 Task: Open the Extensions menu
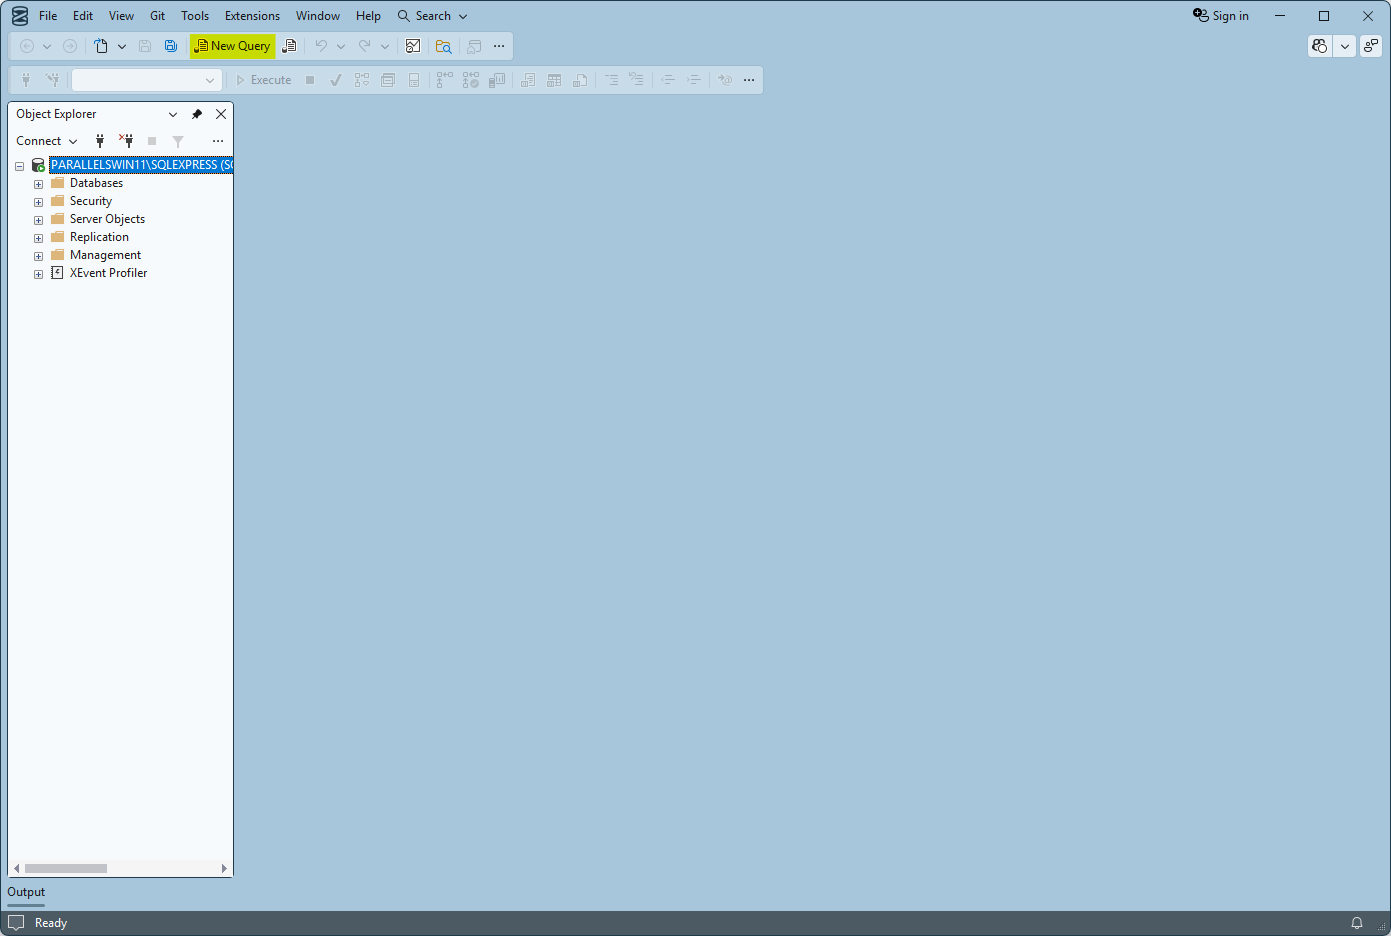coord(252,16)
